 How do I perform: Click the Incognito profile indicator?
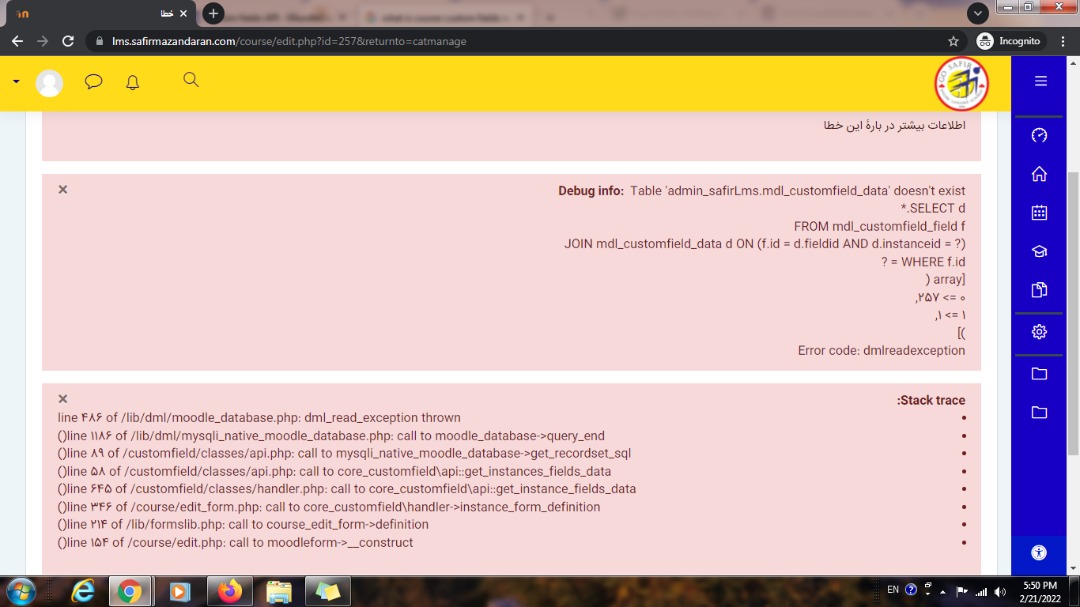(1008, 41)
